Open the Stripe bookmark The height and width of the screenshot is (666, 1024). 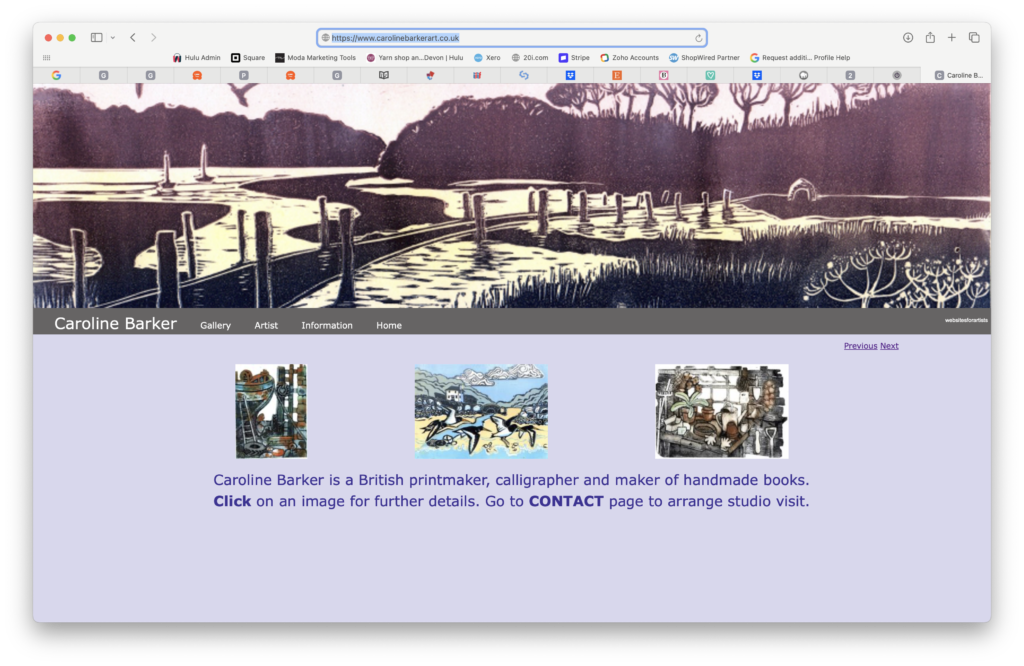click(574, 57)
